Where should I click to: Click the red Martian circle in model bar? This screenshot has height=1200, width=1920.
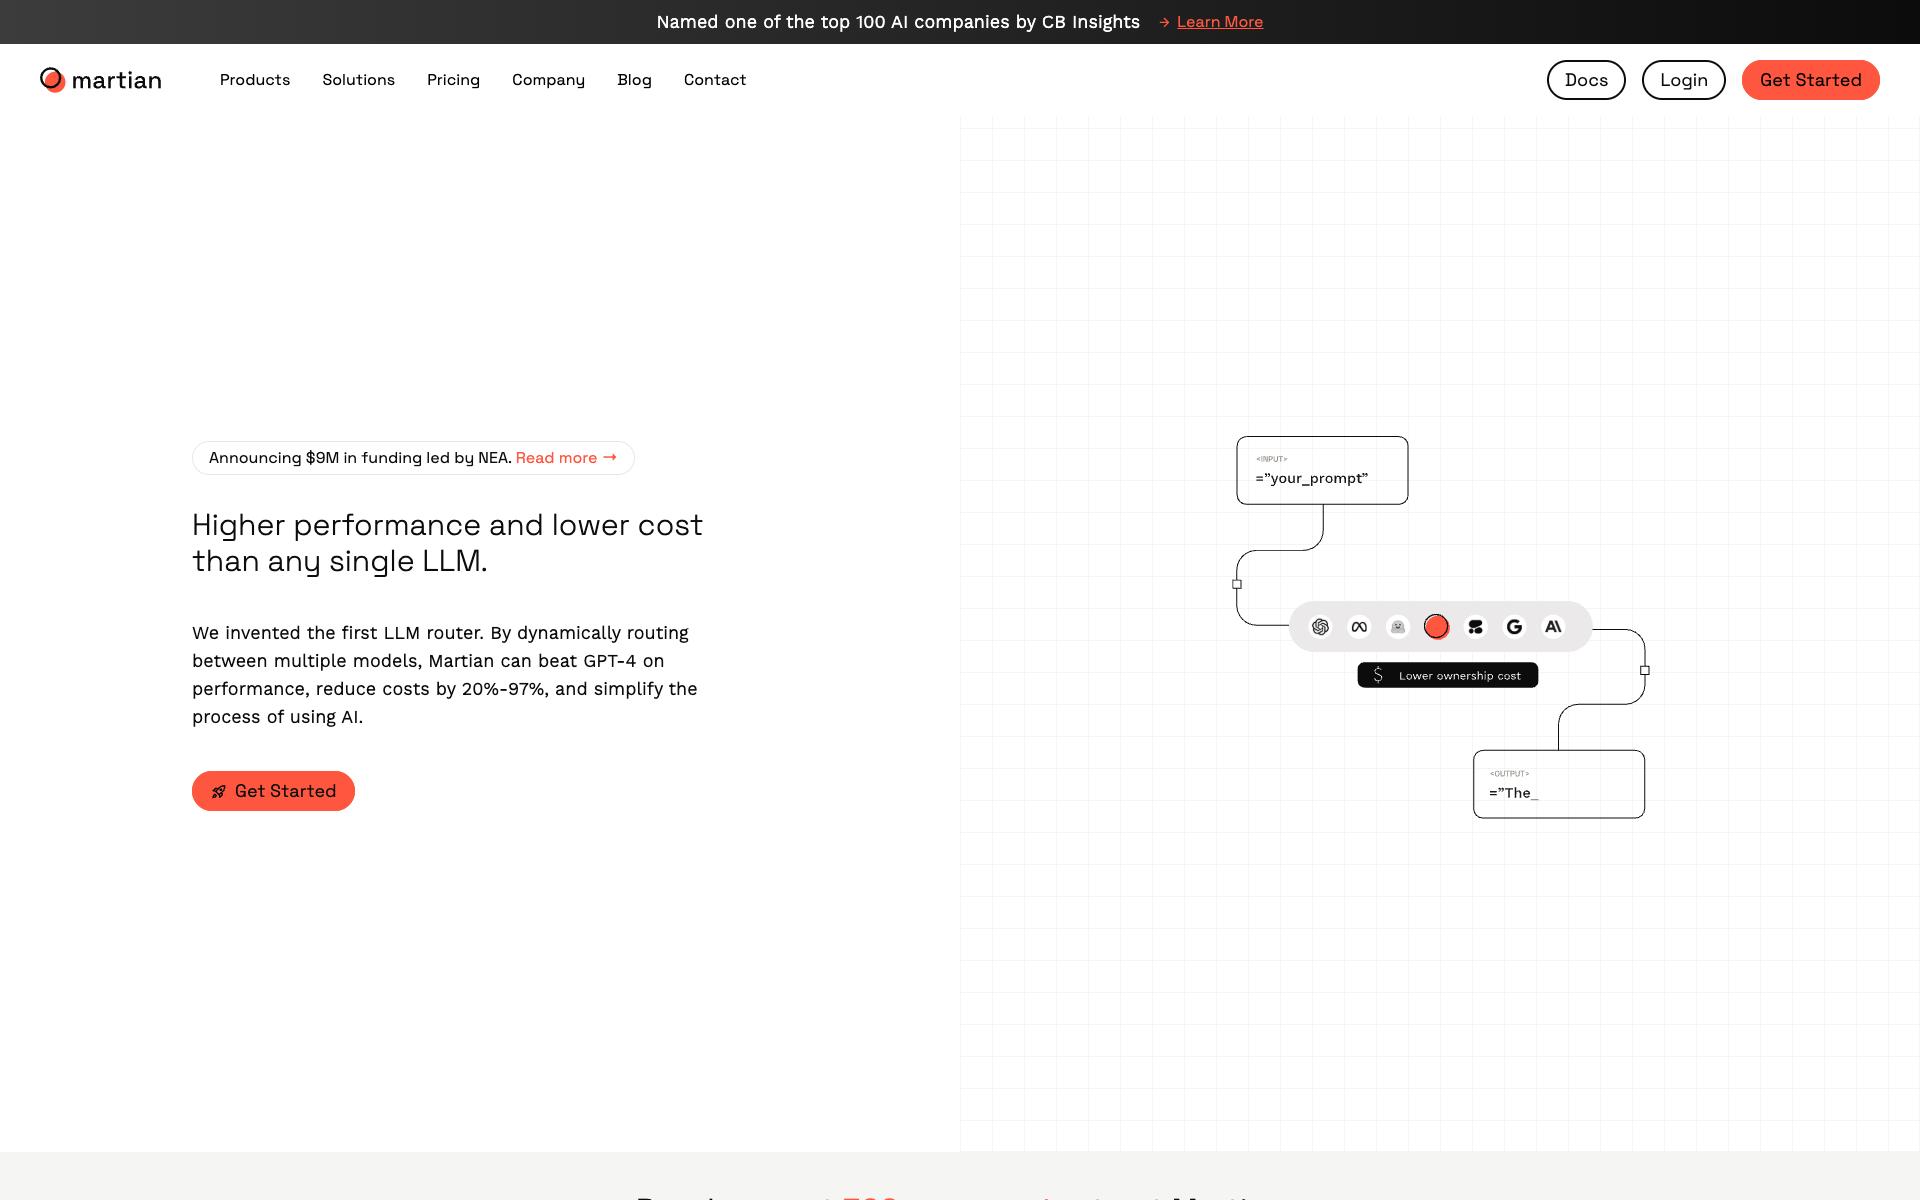1436,627
